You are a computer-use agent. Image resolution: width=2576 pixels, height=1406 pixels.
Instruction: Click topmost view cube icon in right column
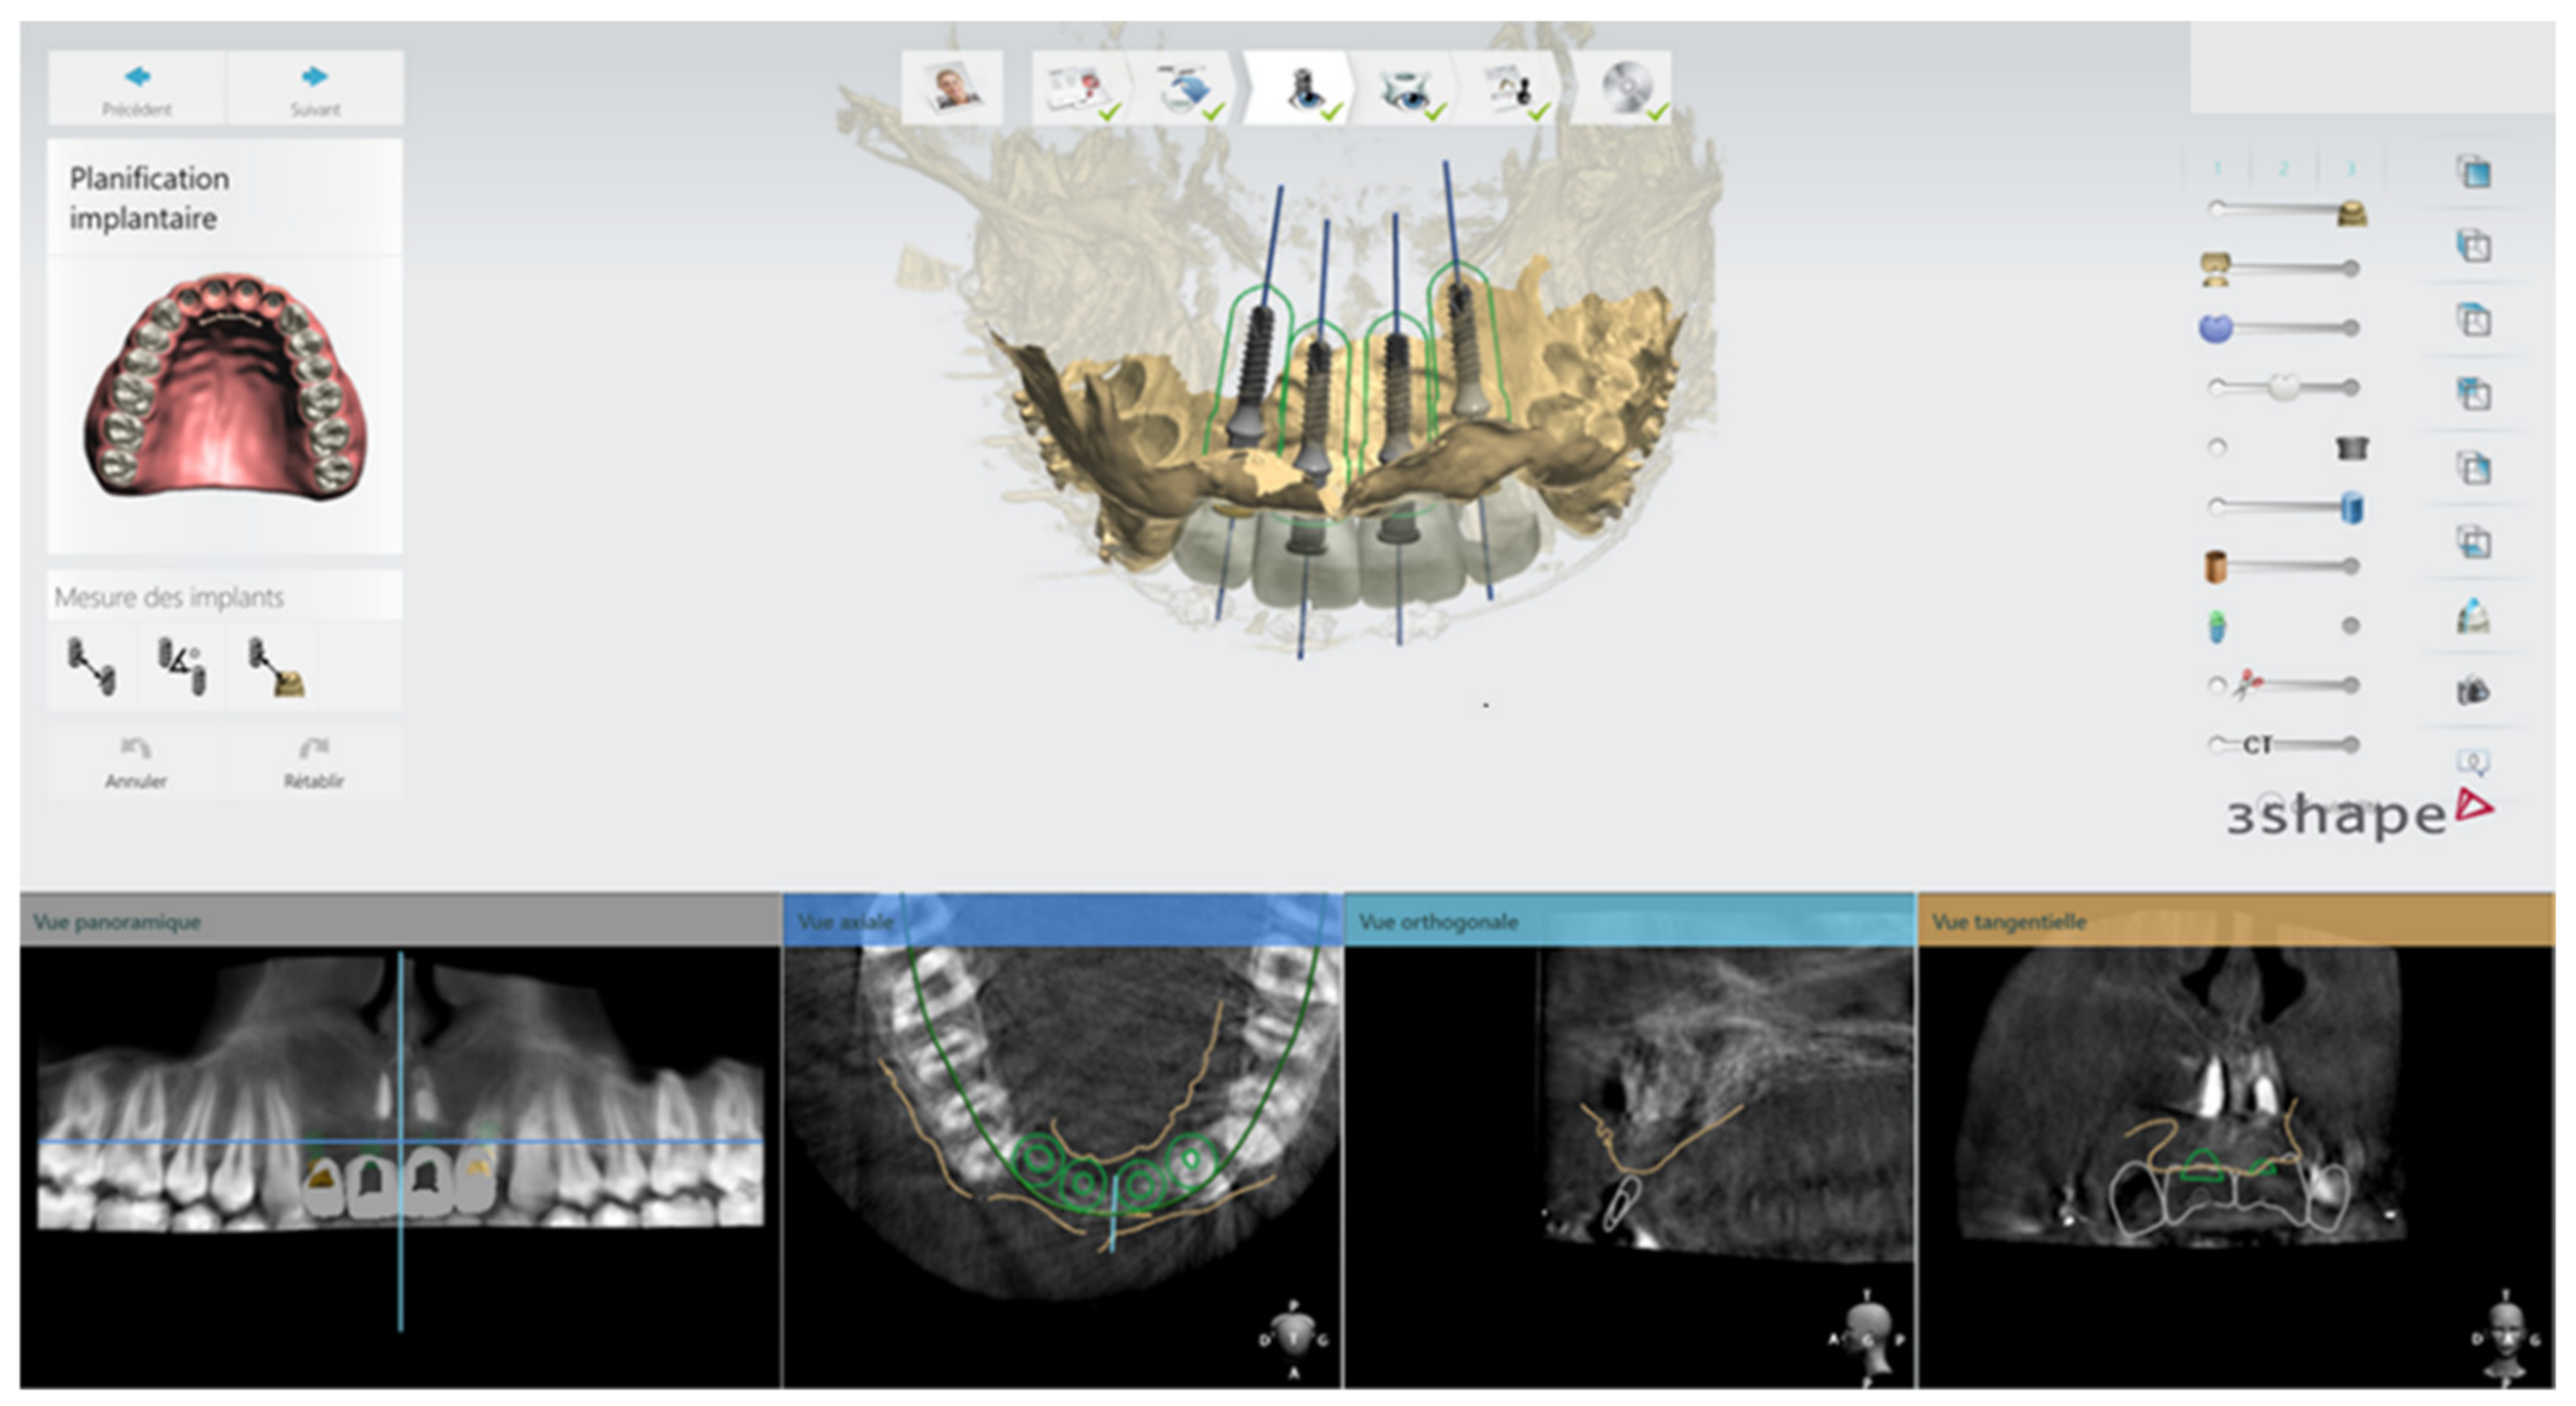click(x=2474, y=172)
